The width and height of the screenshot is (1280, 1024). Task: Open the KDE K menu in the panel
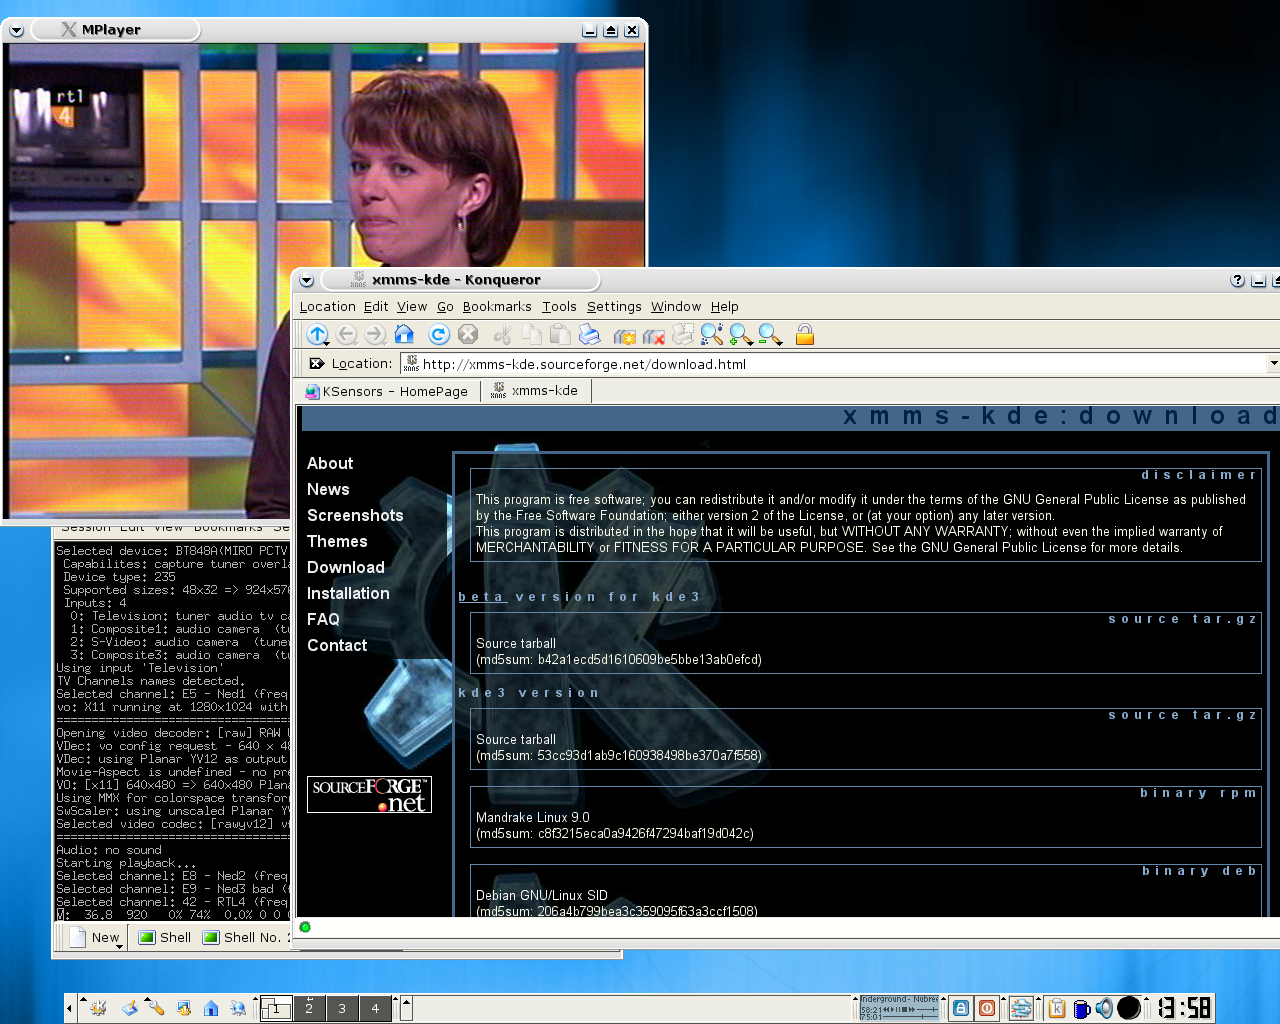pos(98,1008)
